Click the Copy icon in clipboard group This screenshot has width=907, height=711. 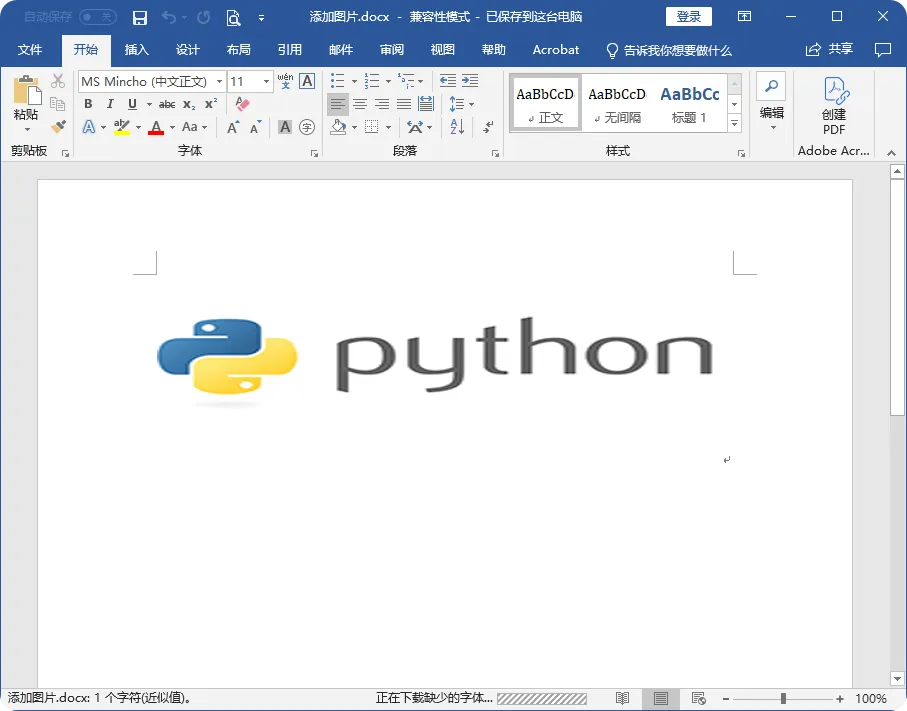pos(57,104)
